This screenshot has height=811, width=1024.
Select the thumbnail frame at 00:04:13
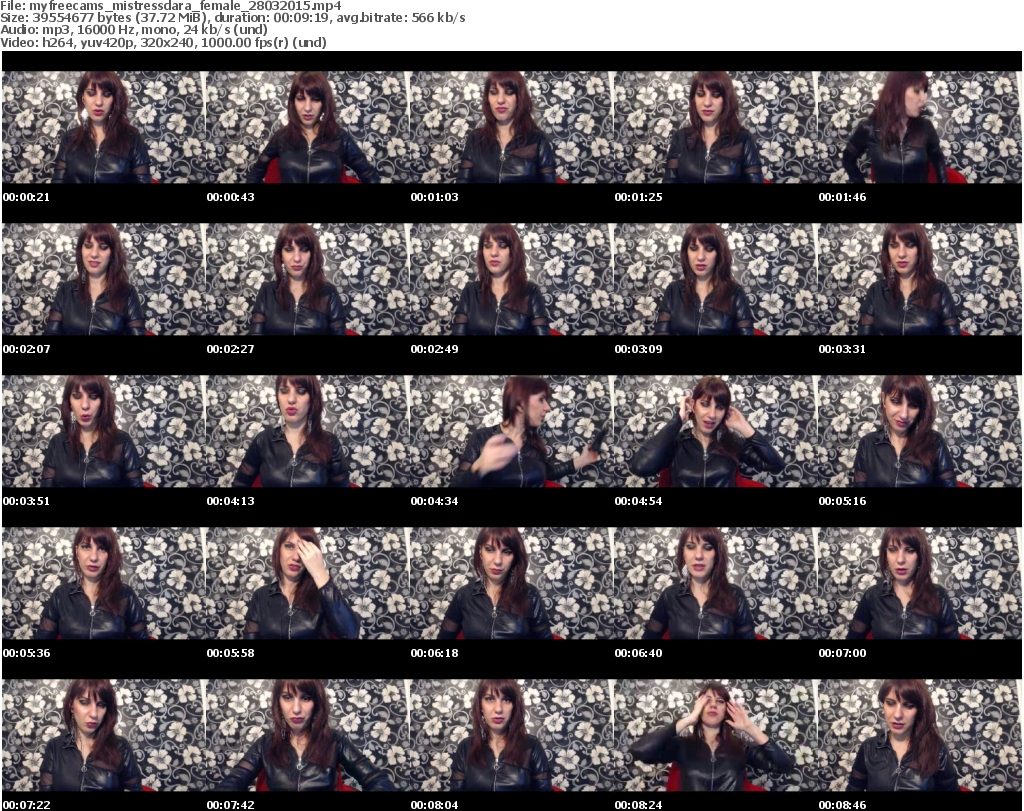[308, 432]
